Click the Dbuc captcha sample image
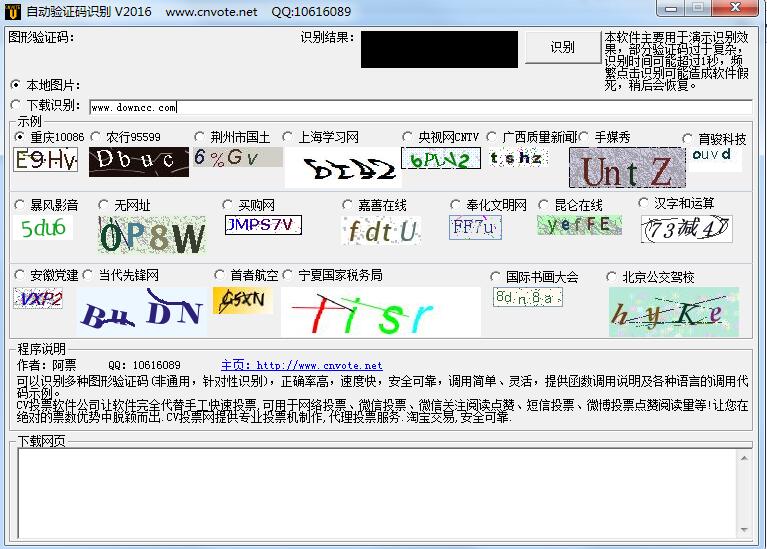Image resolution: width=767 pixels, height=549 pixels. [x=139, y=161]
